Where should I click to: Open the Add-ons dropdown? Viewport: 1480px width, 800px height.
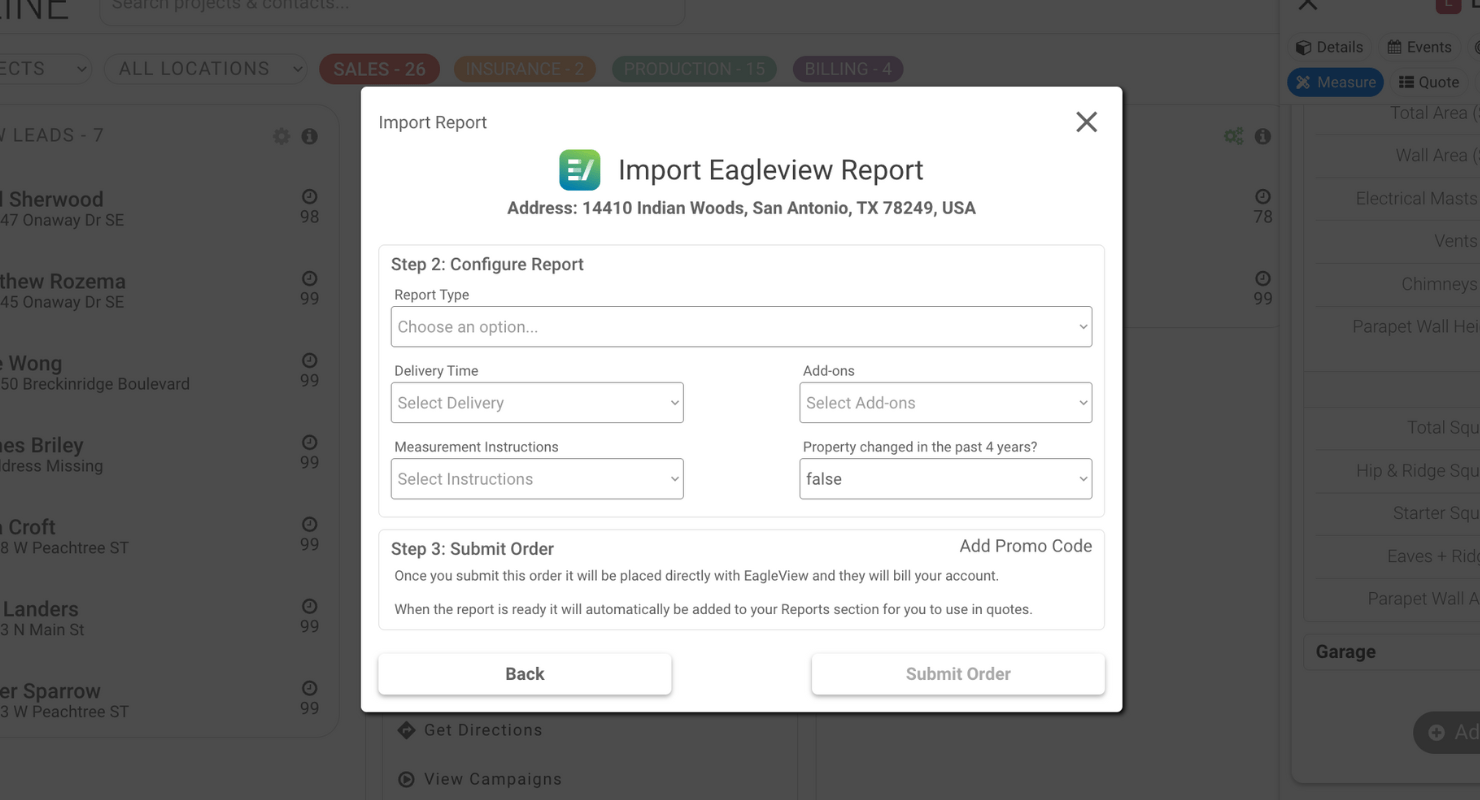[945, 403]
